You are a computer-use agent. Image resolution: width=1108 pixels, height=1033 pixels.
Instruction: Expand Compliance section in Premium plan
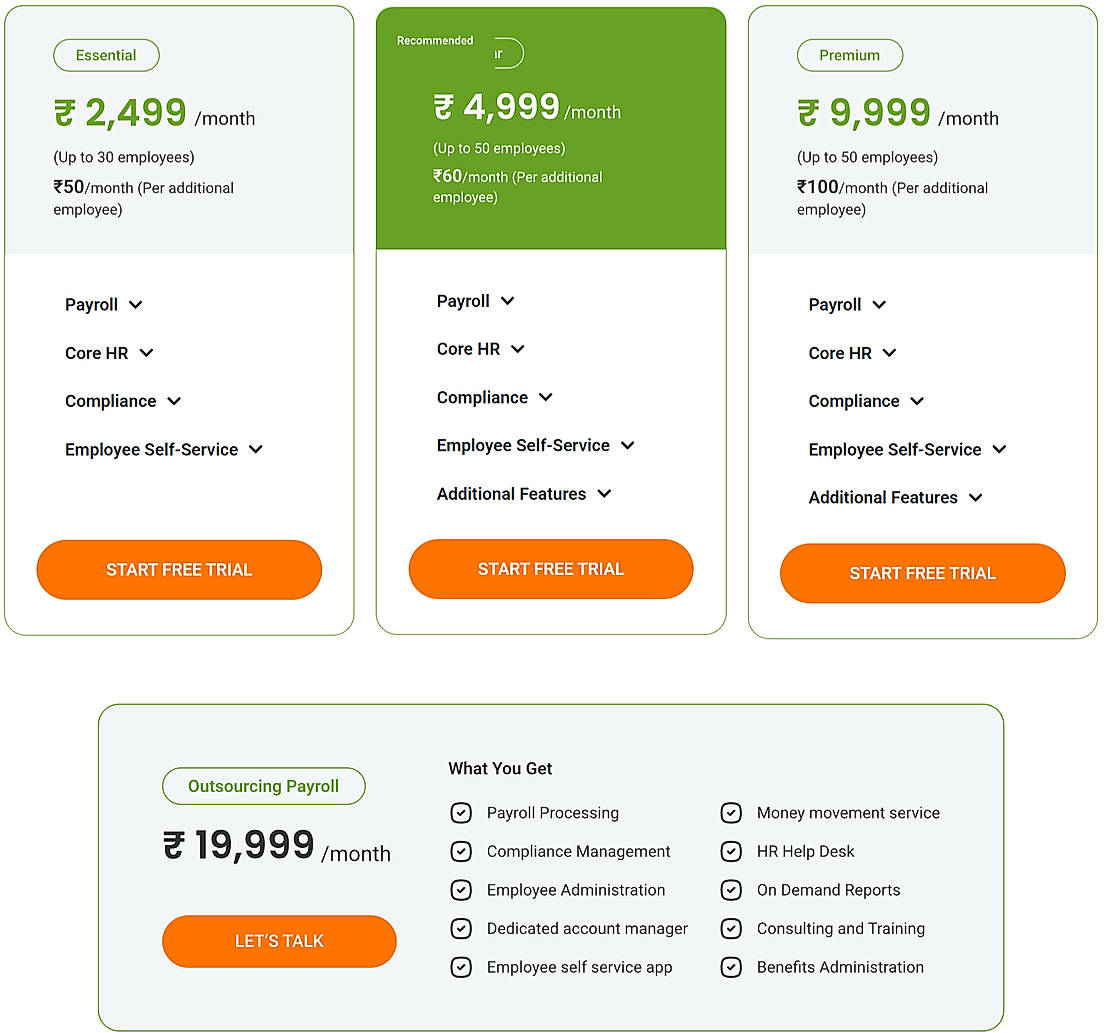(866, 401)
